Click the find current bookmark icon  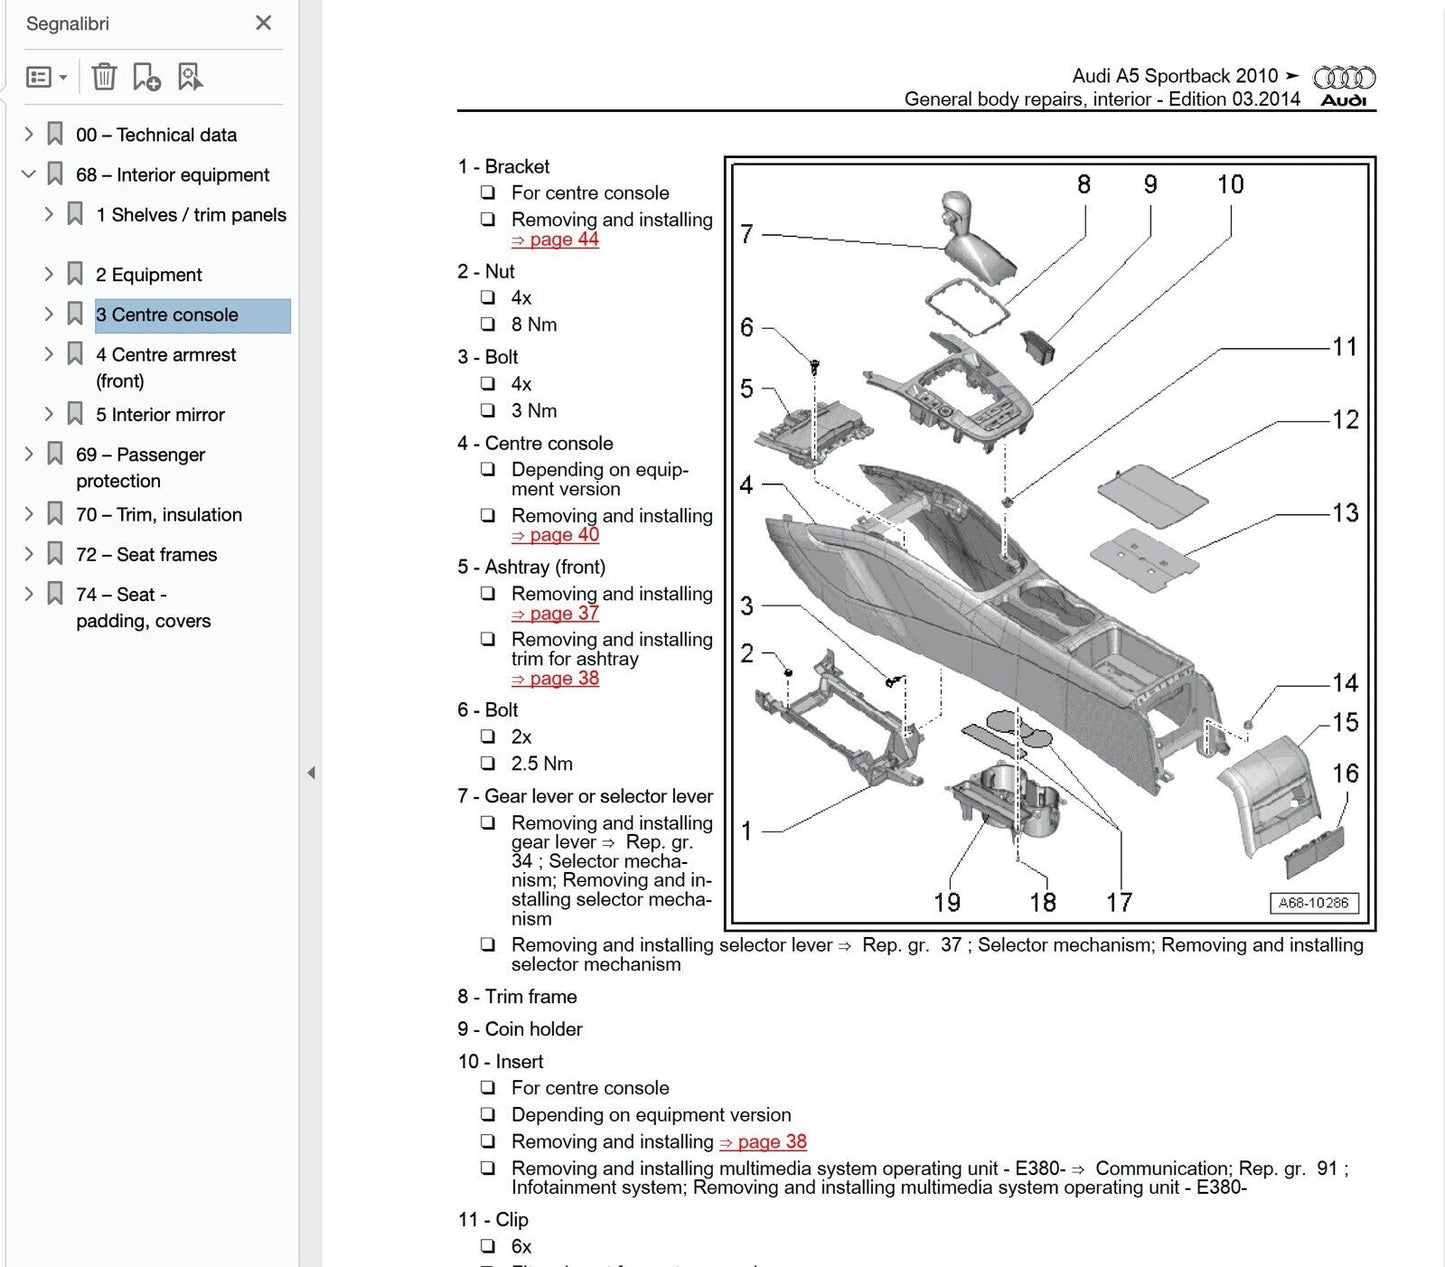tap(189, 77)
